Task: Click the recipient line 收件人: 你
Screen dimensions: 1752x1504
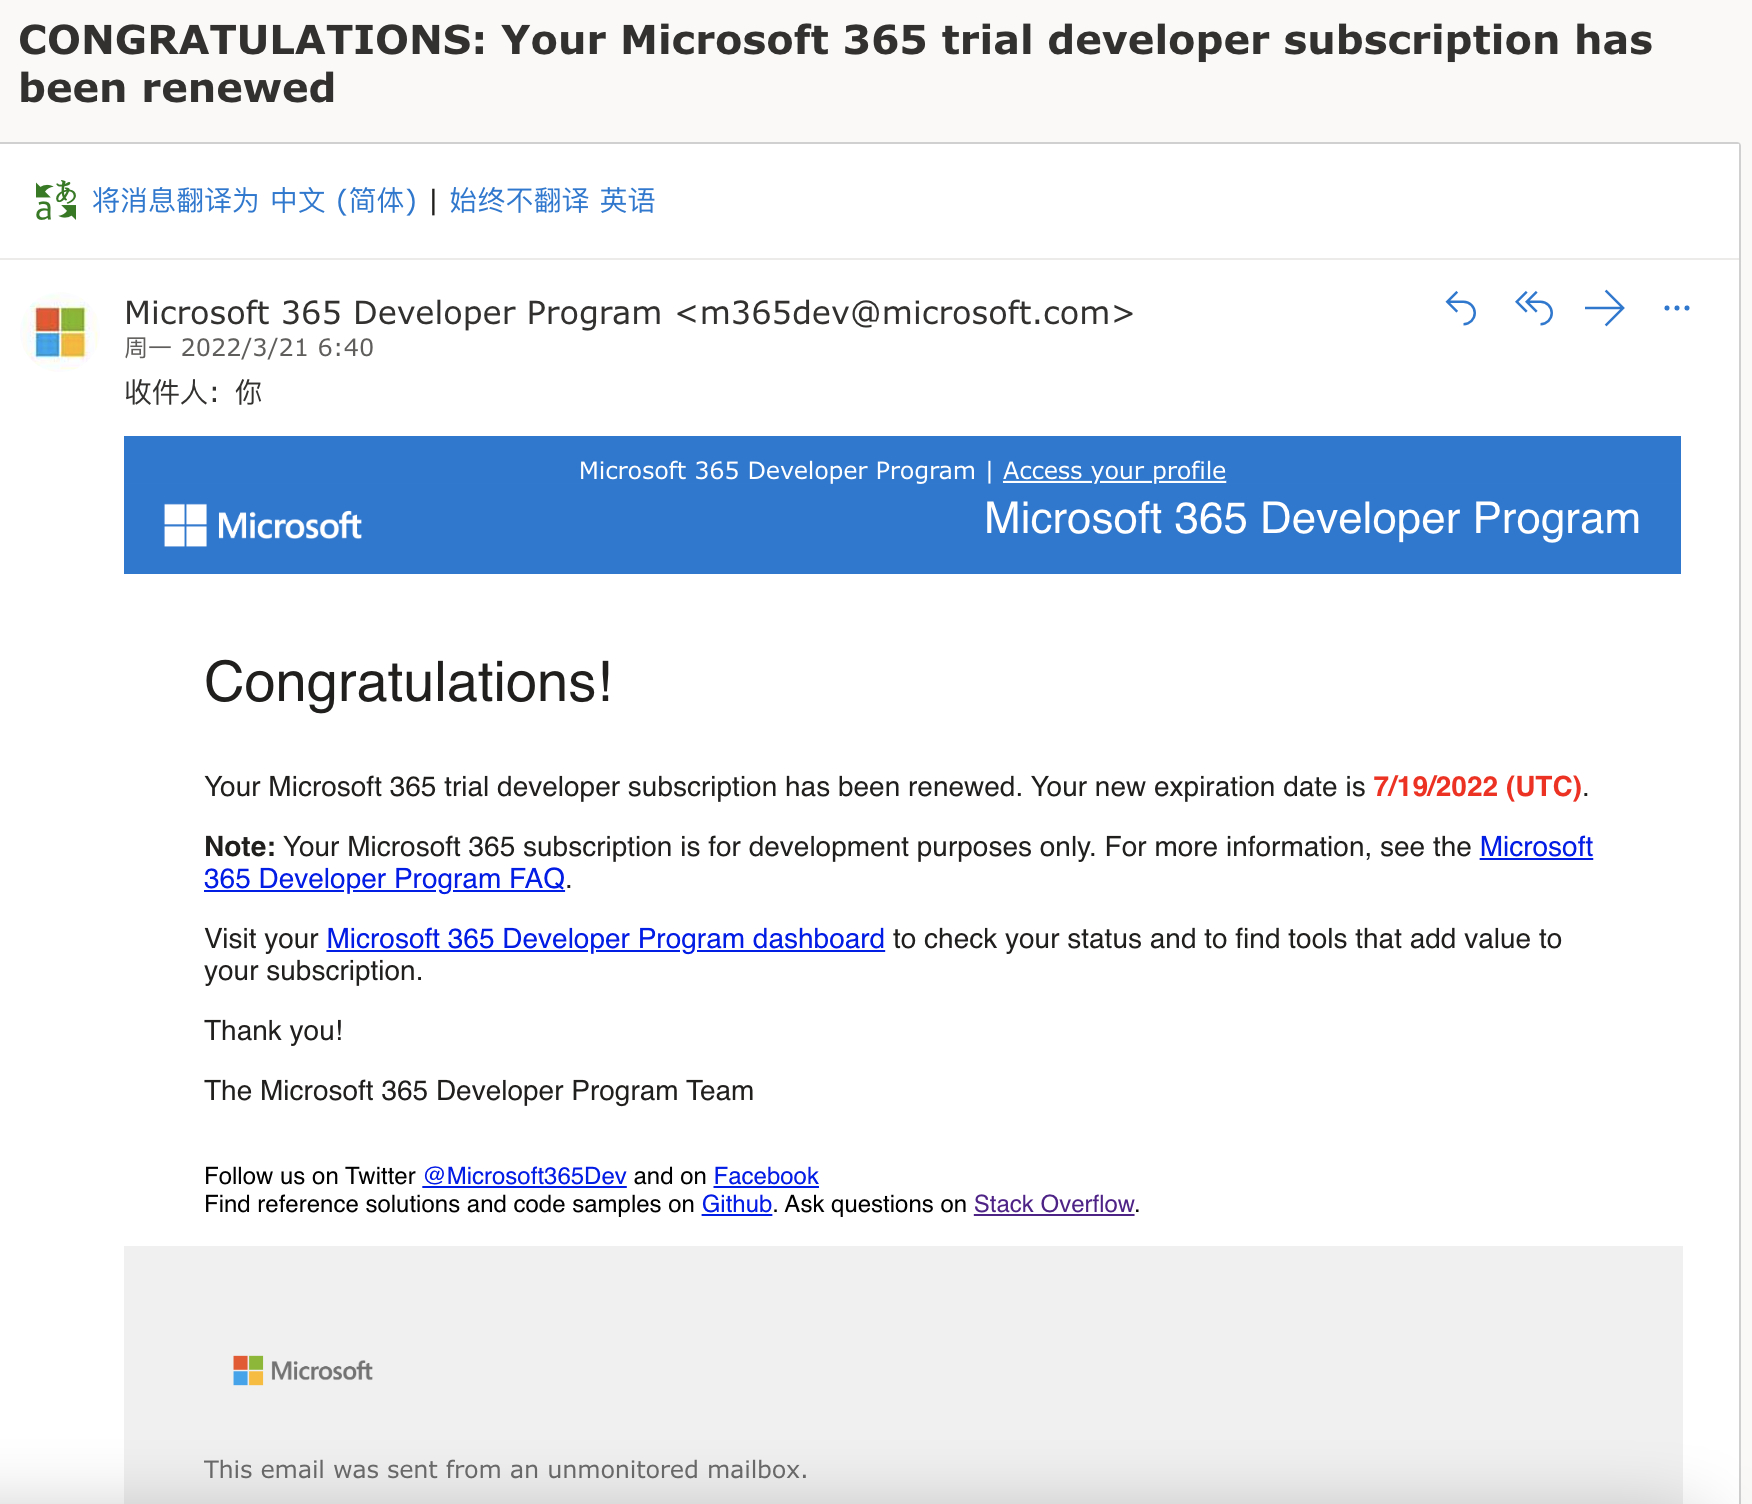Action: pyautogui.click(x=193, y=392)
